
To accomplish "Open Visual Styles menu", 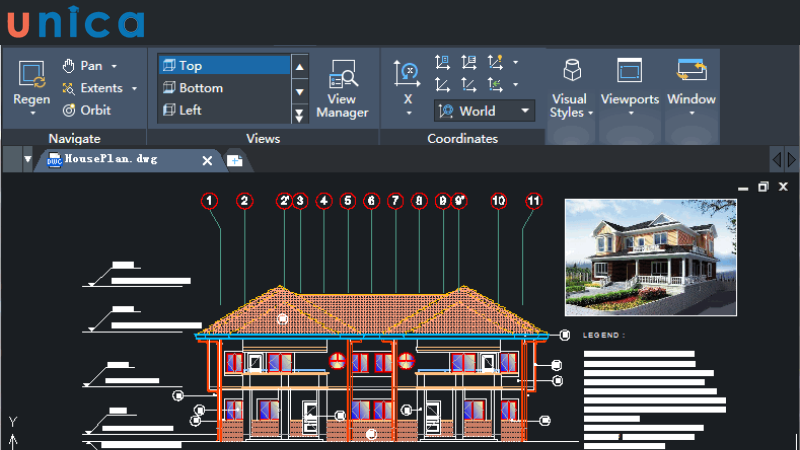I will point(570,90).
